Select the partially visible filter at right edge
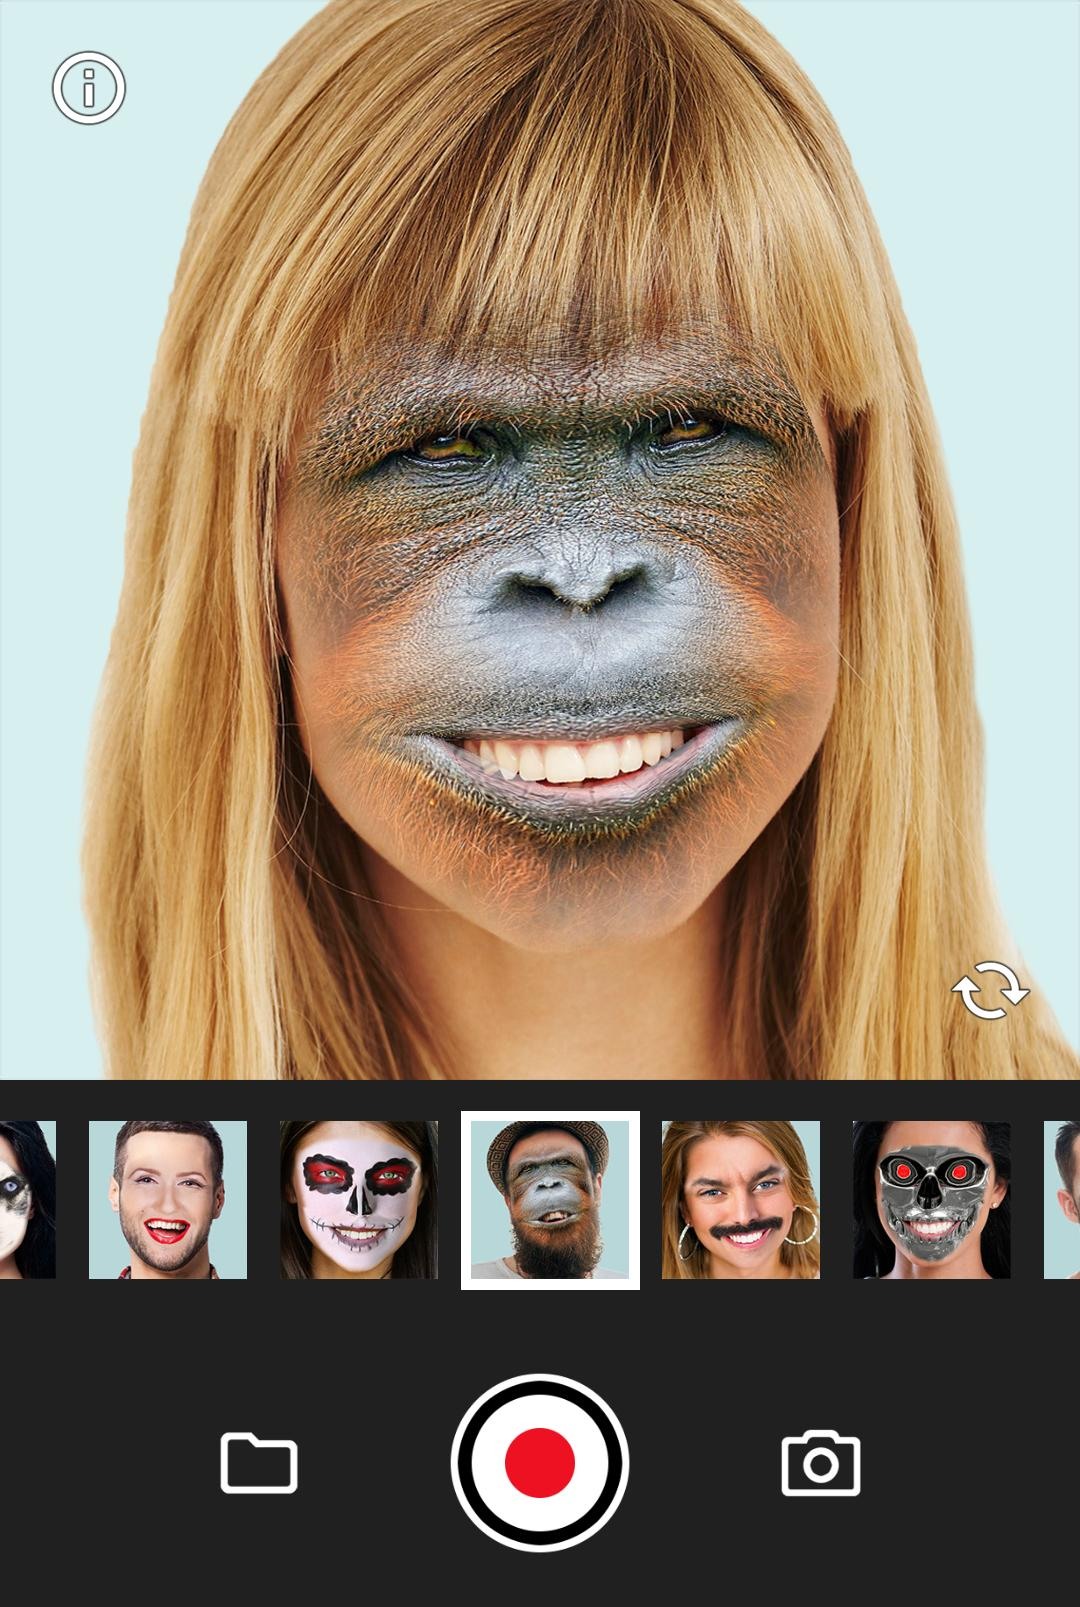 click(x=1062, y=1200)
